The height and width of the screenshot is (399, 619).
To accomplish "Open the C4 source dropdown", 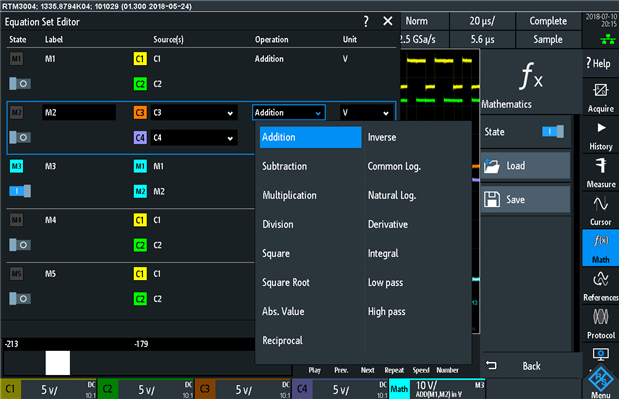I will click(194, 138).
